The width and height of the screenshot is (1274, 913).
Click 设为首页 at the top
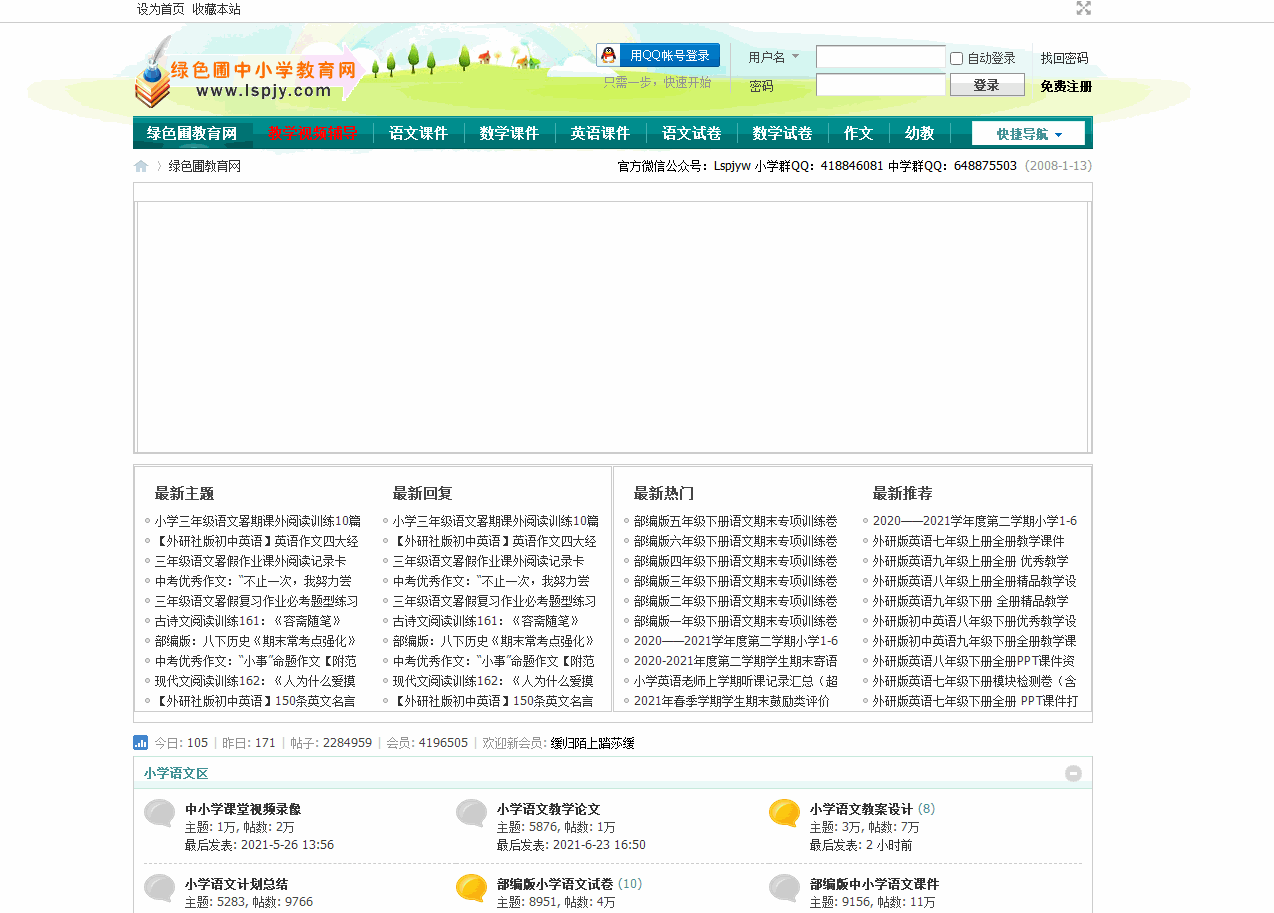click(161, 9)
